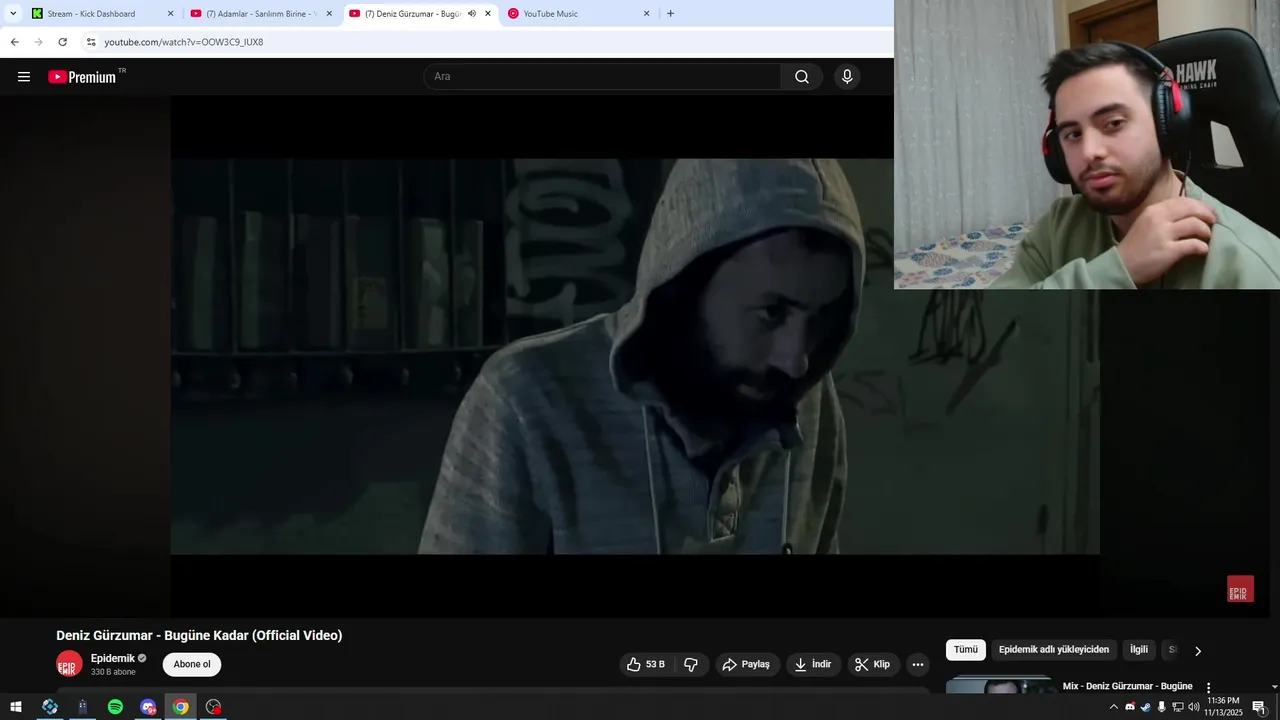Open OBS Studio from the taskbar
This screenshot has height=720, width=1280.
[x=213, y=707]
